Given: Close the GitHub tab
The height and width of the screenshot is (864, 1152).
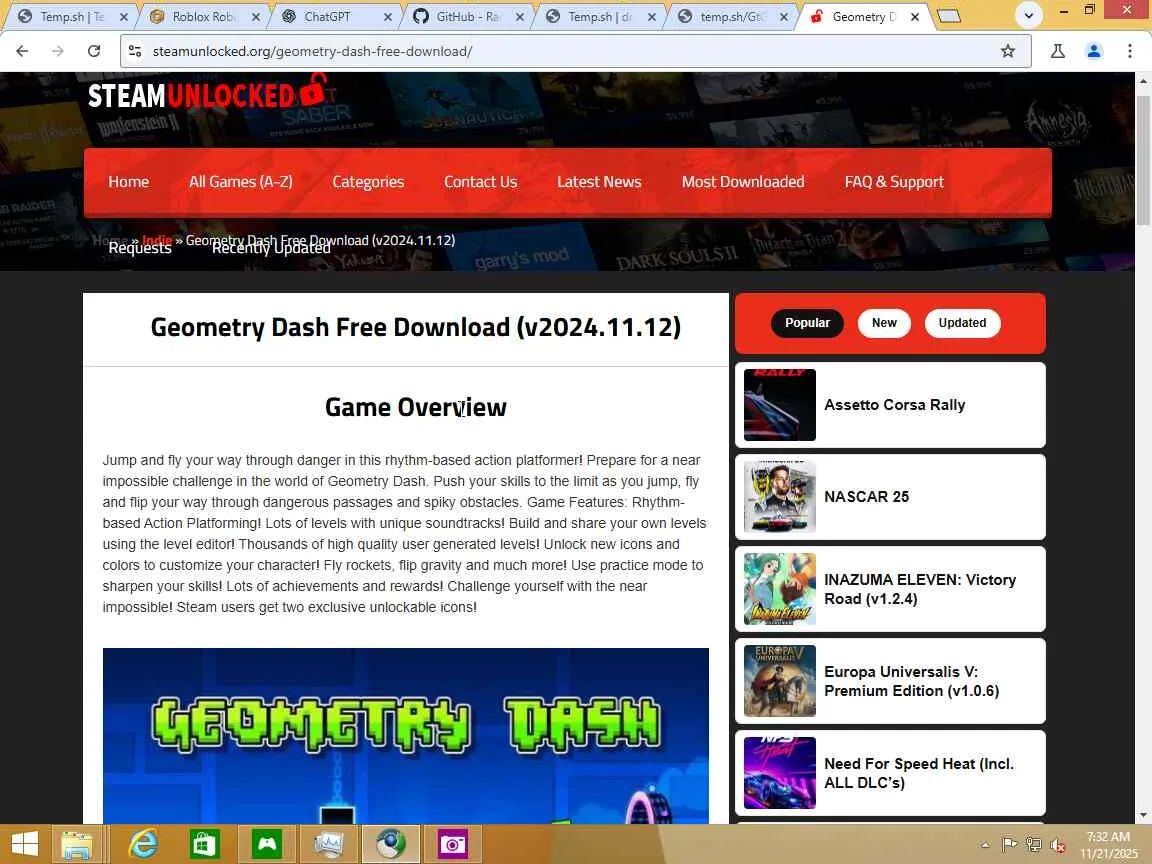Looking at the screenshot, I should pos(519,16).
